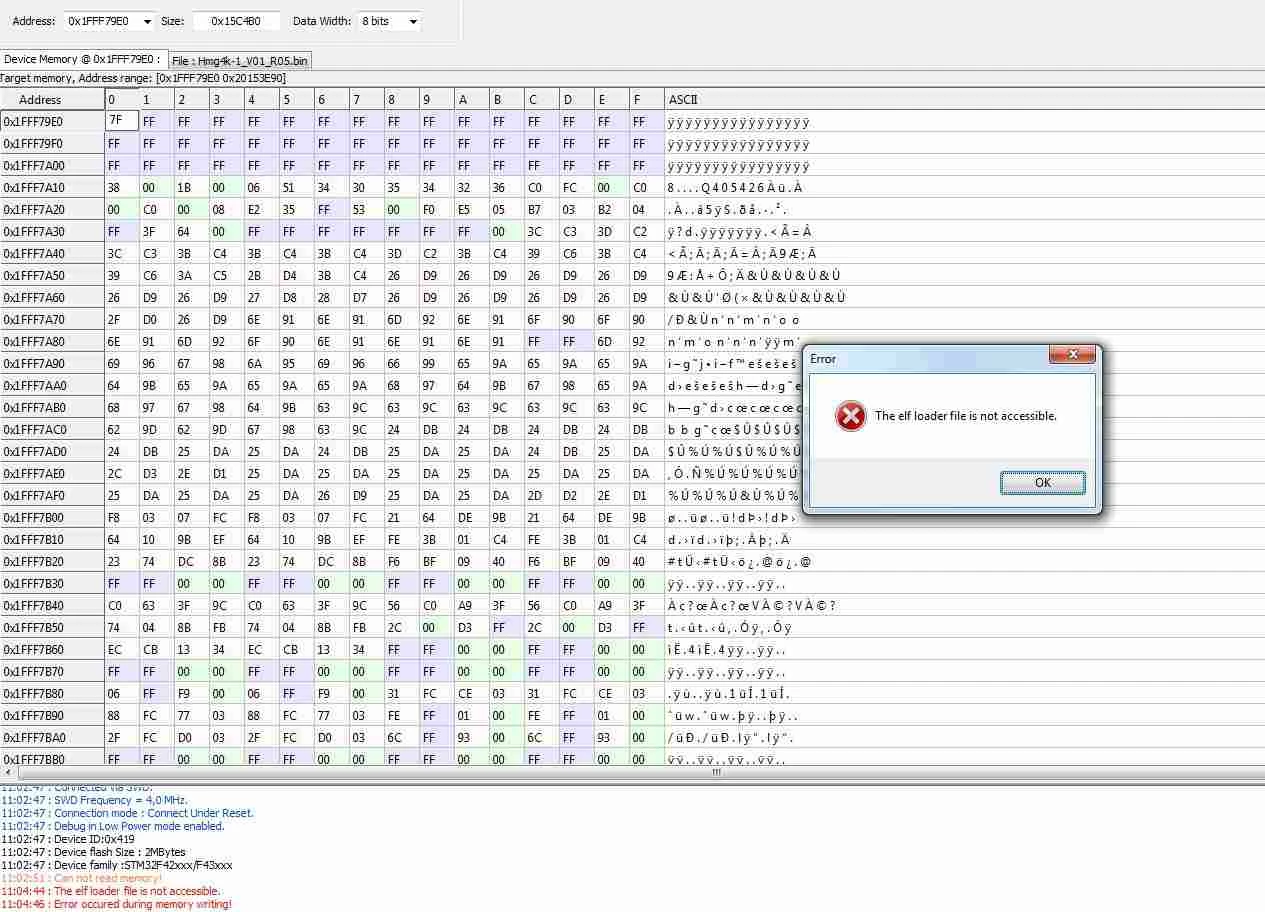Viewport: 1265px width, 912px height.
Task: Click the Address column header
Action: point(52,99)
